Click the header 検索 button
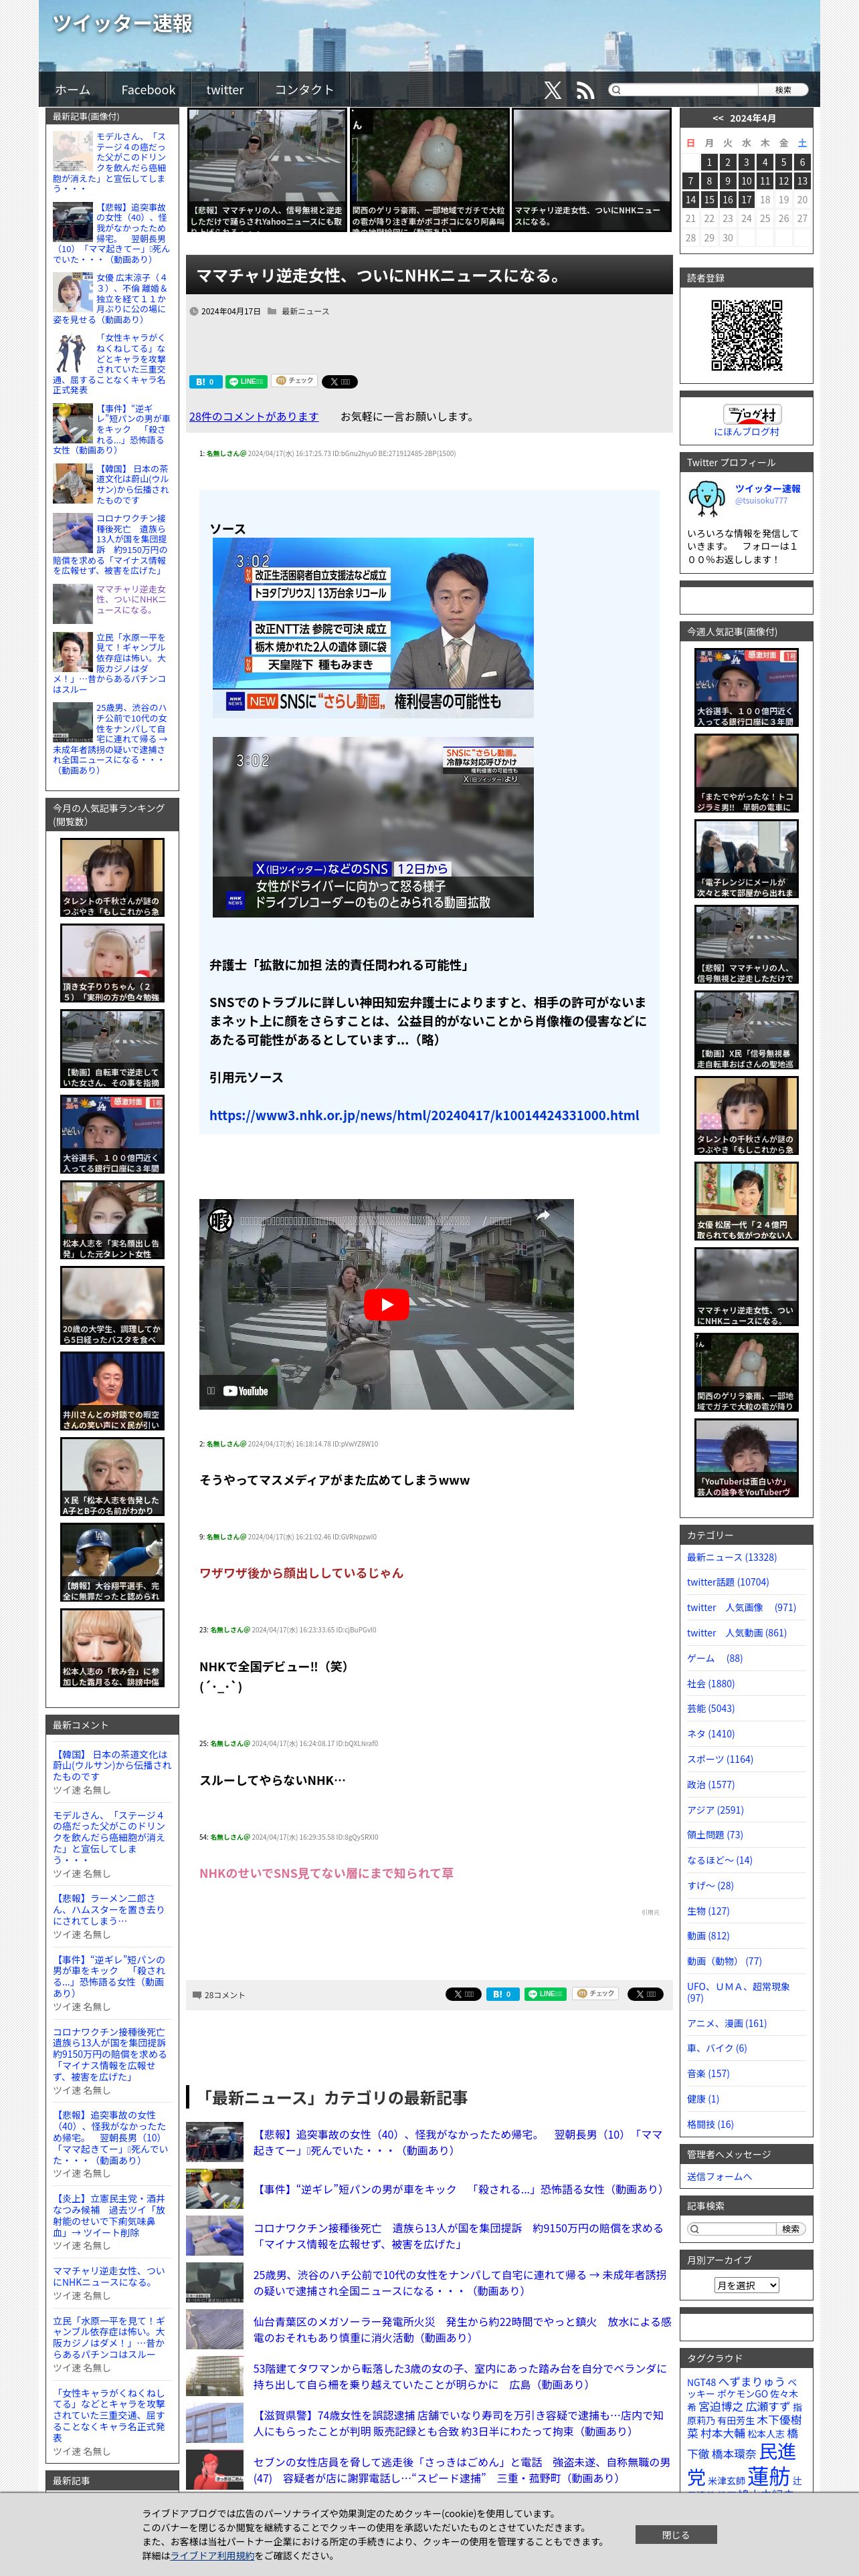Image resolution: width=859 pixels, height=2576 pixels. [x=783, y=90]
